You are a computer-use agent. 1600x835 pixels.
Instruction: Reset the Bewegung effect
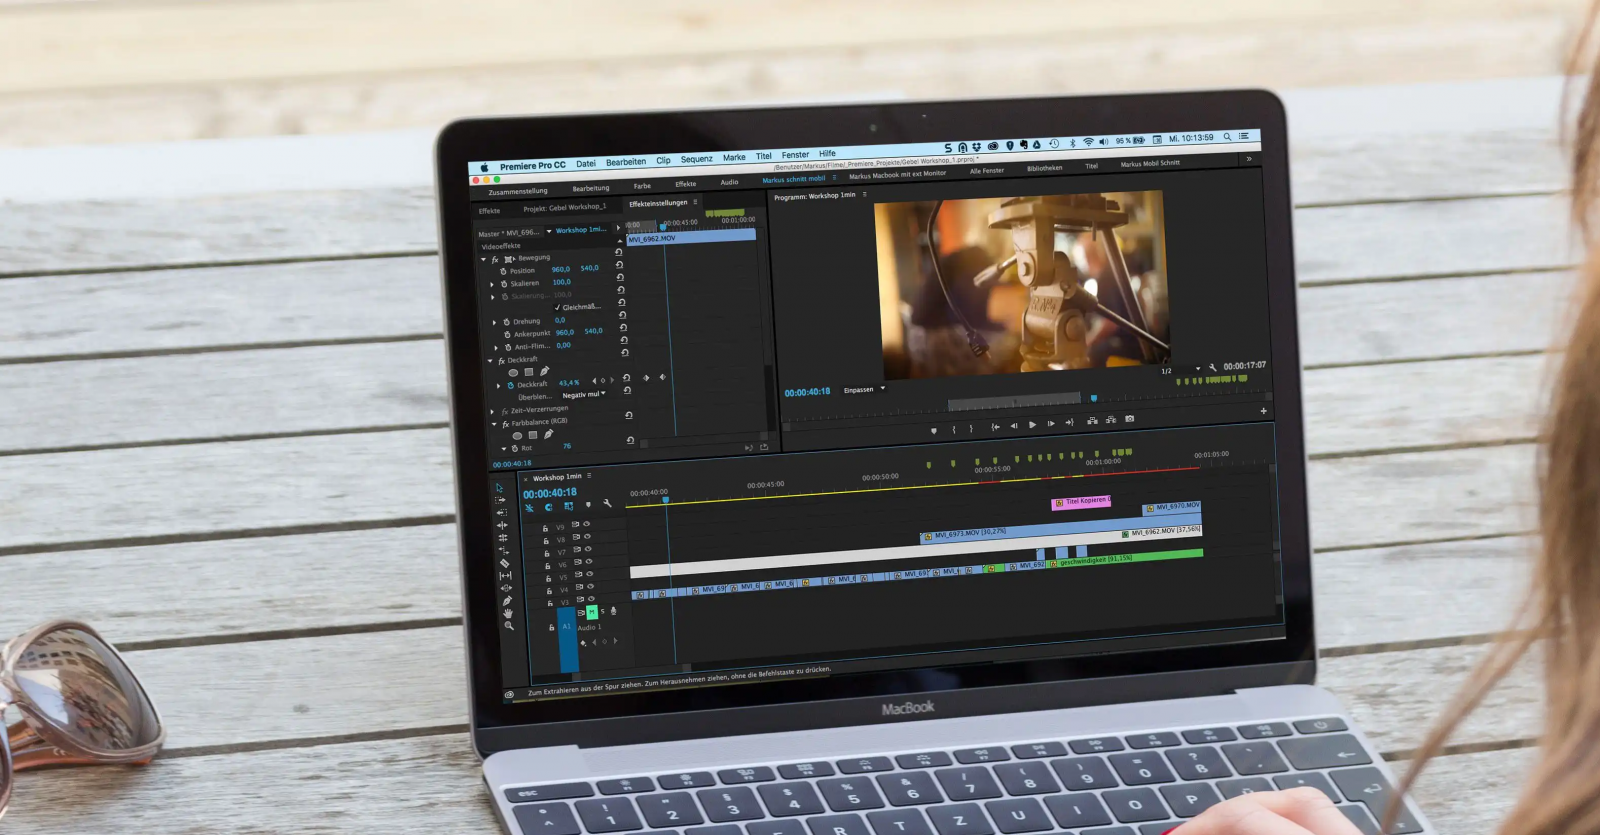(618, 252)
